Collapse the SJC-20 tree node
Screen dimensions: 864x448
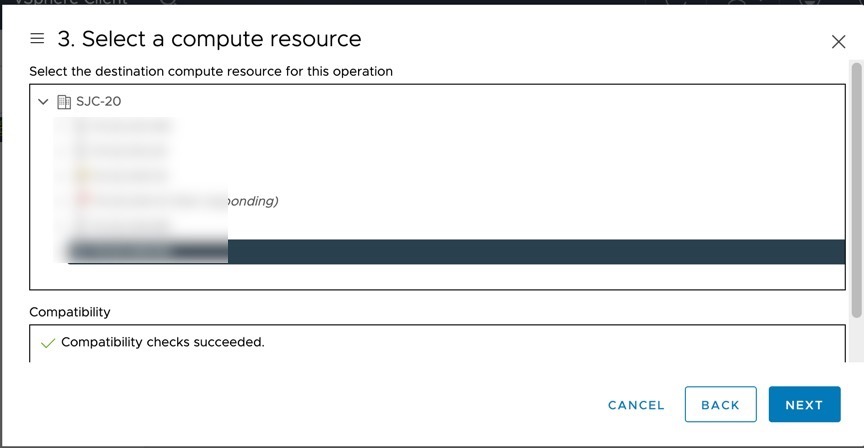[x=43, y=102]
